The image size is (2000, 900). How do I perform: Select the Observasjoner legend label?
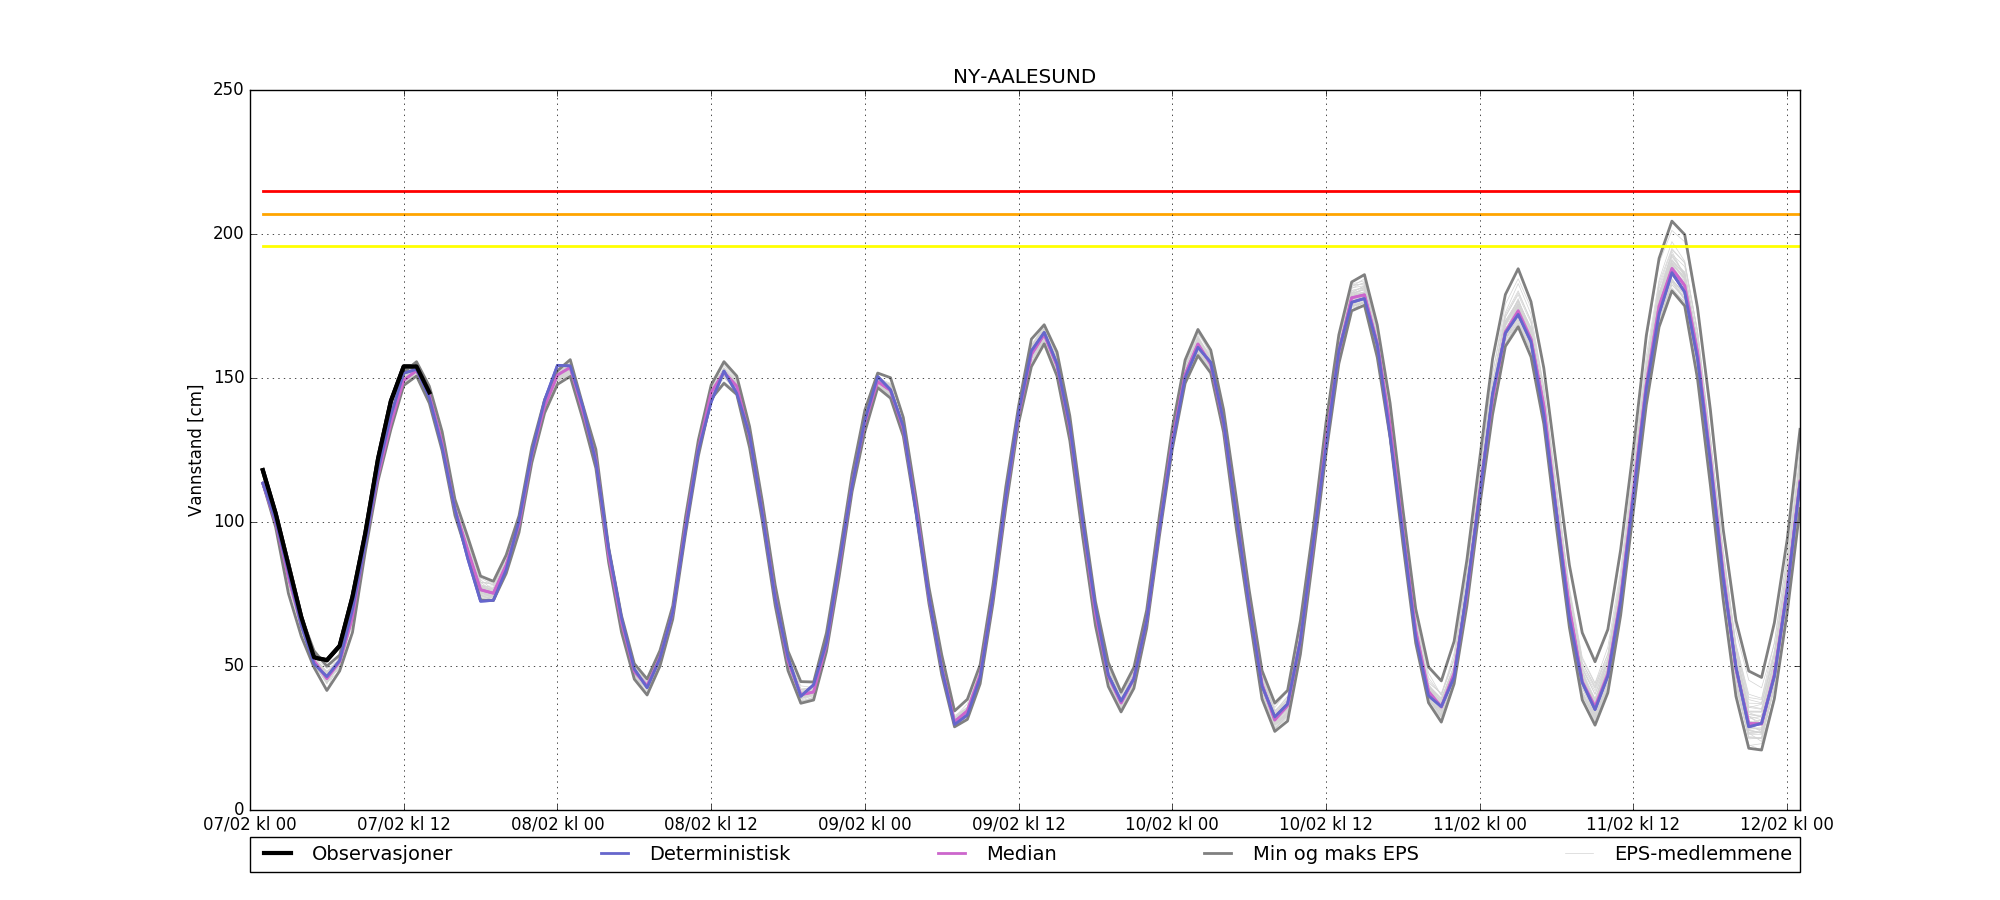coord(381,854)
